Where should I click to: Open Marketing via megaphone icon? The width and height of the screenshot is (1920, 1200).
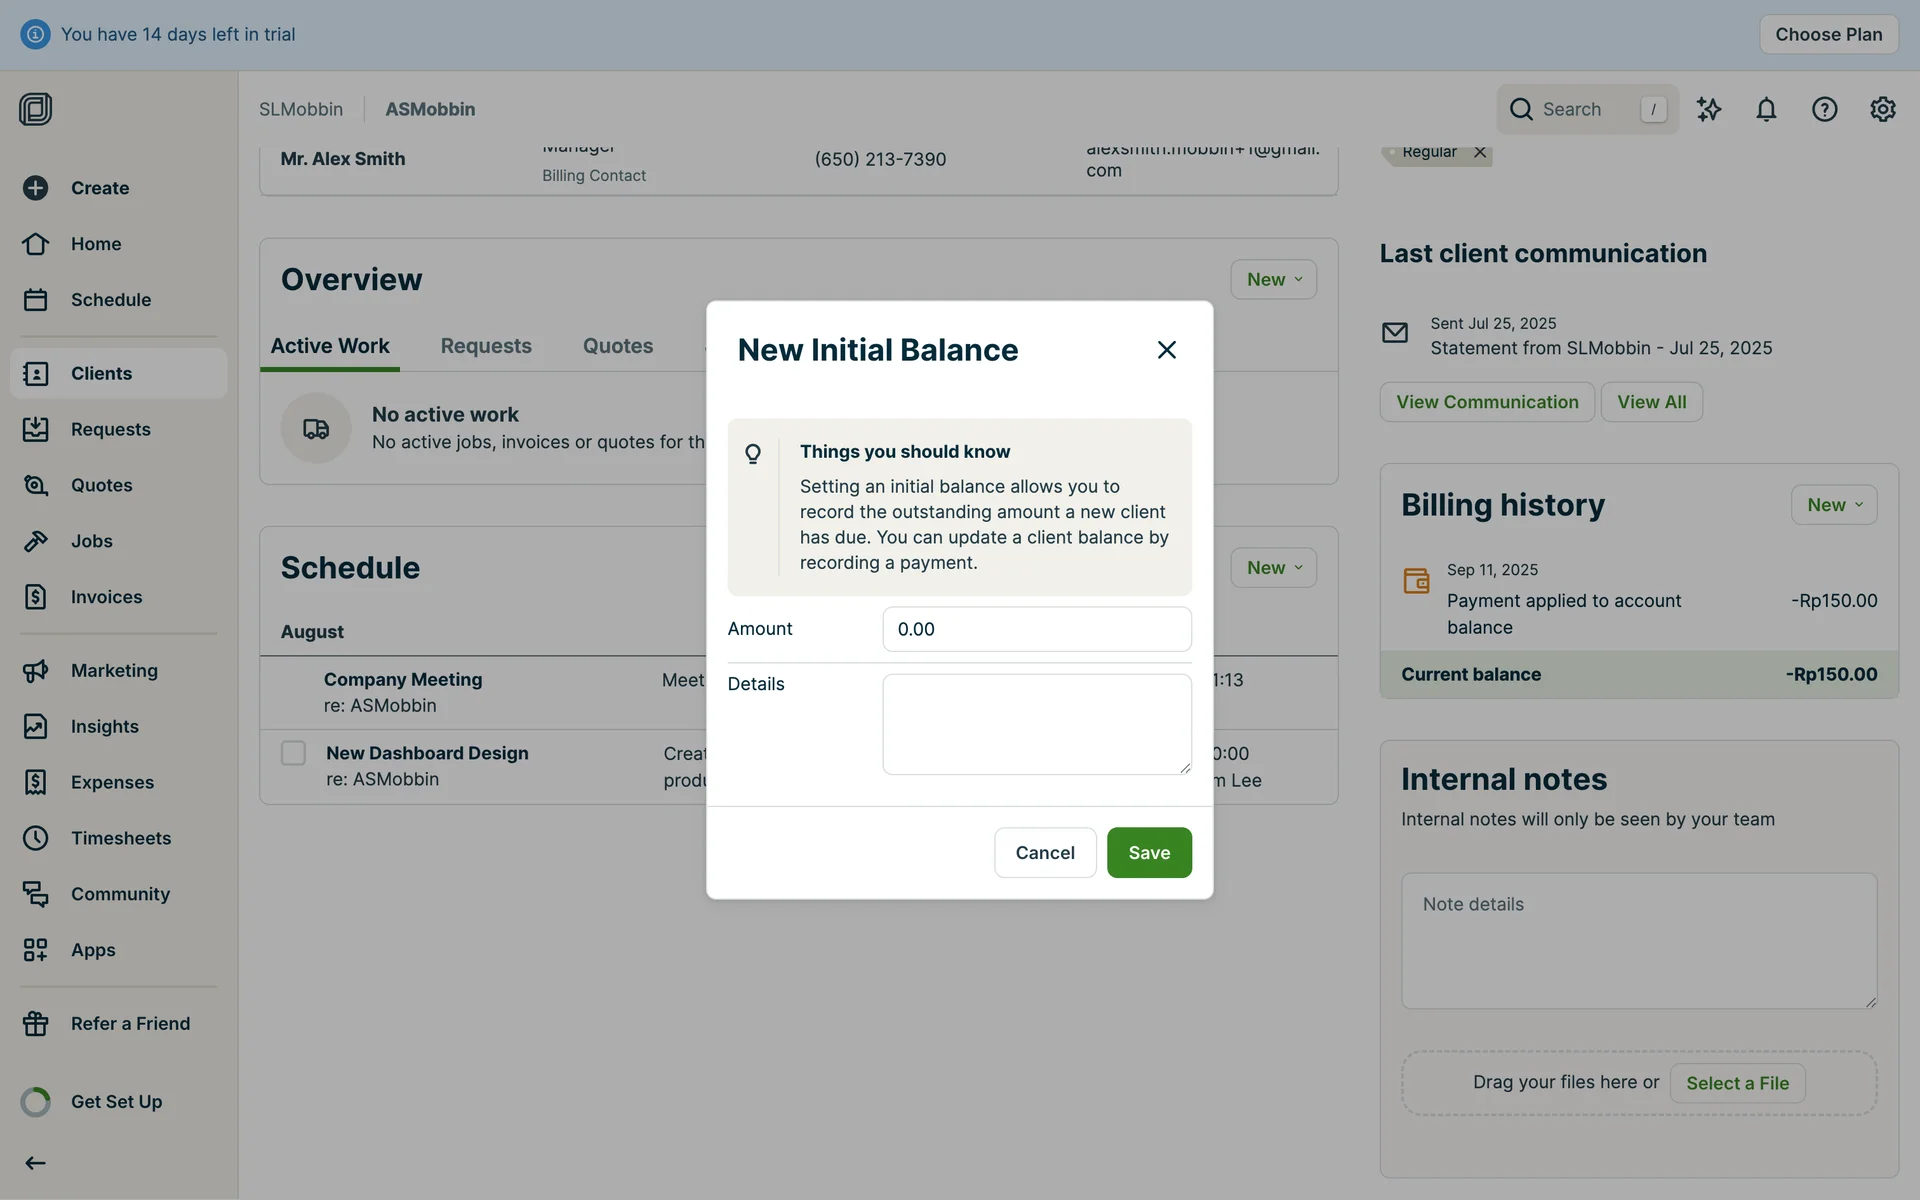click(x=36, y=671)
